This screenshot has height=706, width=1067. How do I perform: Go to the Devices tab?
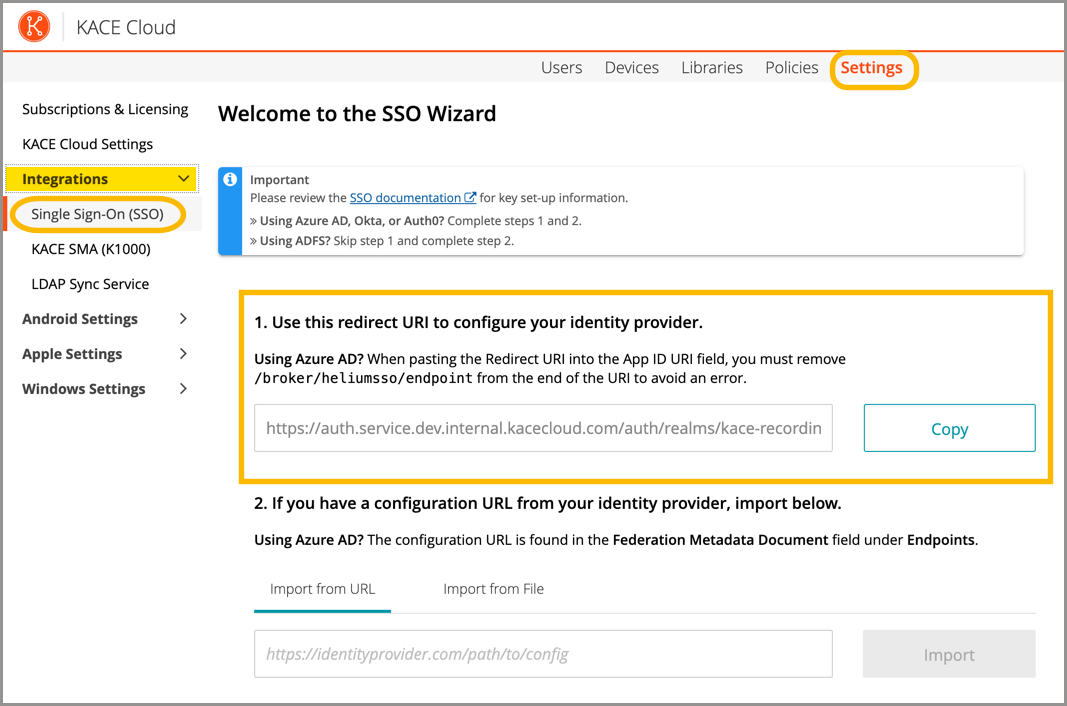tap(631, 68)
